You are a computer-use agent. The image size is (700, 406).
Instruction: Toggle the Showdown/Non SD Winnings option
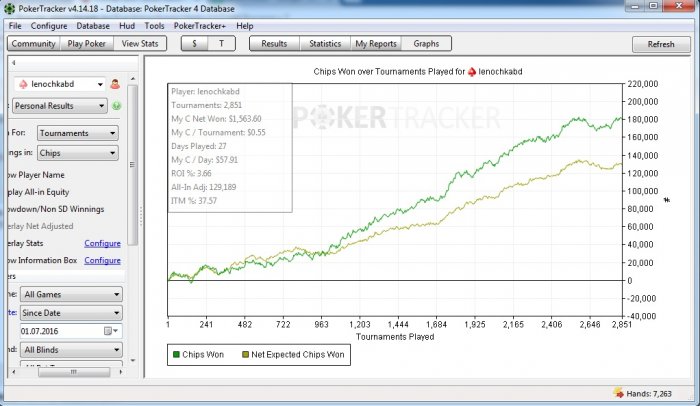tap(56, 209)
